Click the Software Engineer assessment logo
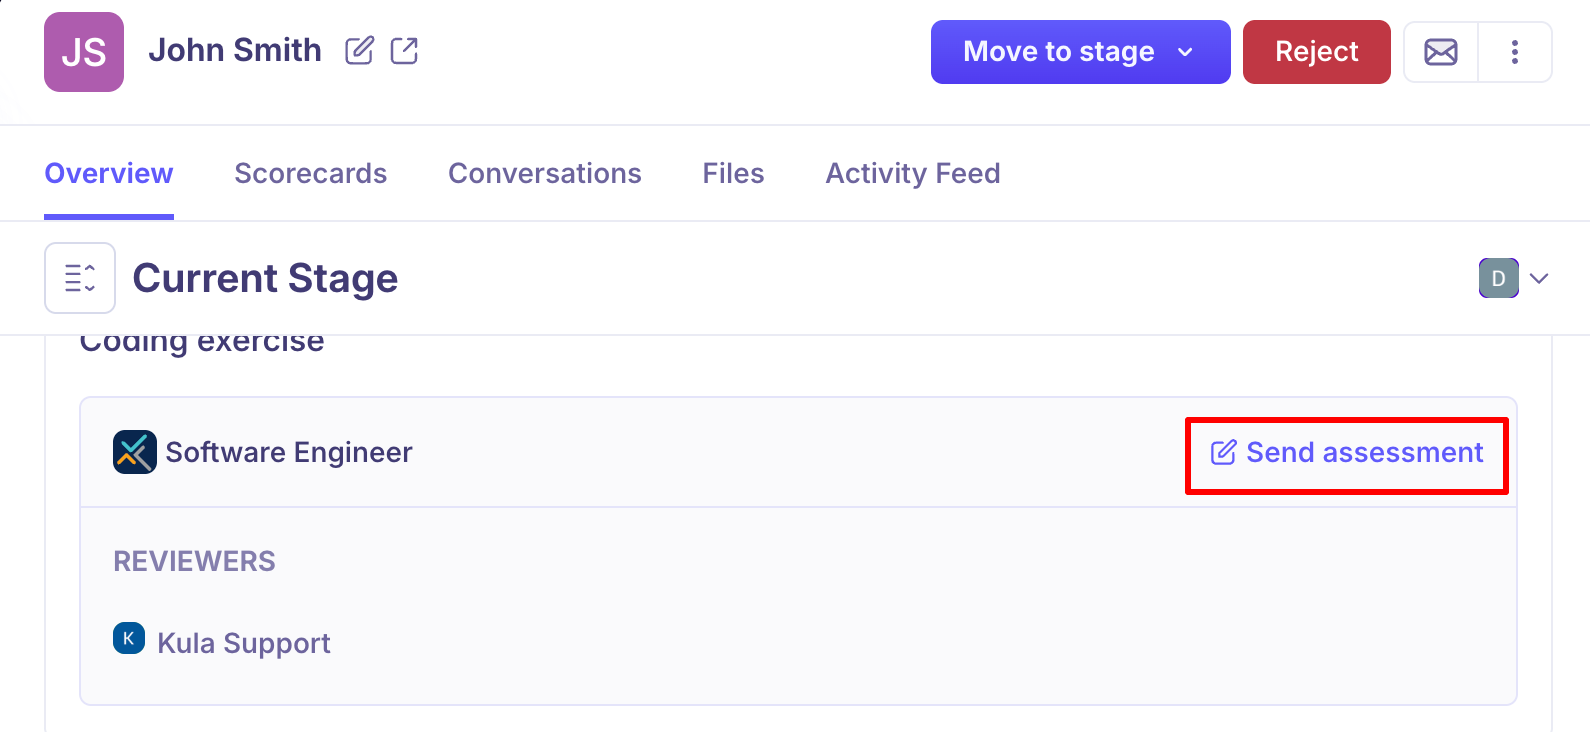The width and height of the screenshot is (1590, 732). coord(135,452)
